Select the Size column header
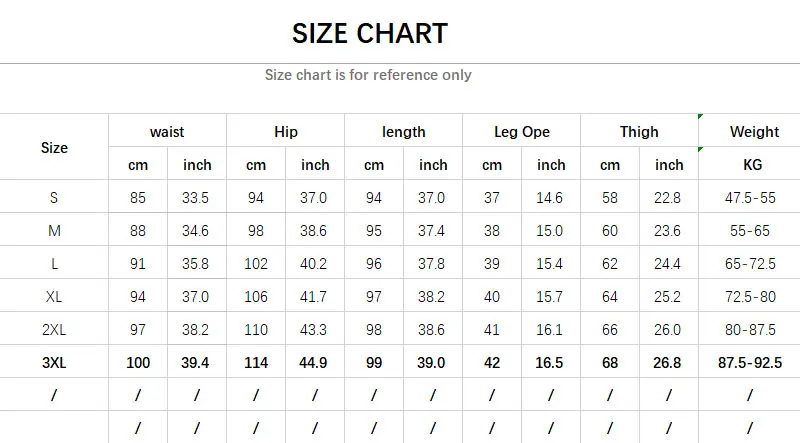Image resolution: width=800 pixels, height=443 pixels. (54, 148)
